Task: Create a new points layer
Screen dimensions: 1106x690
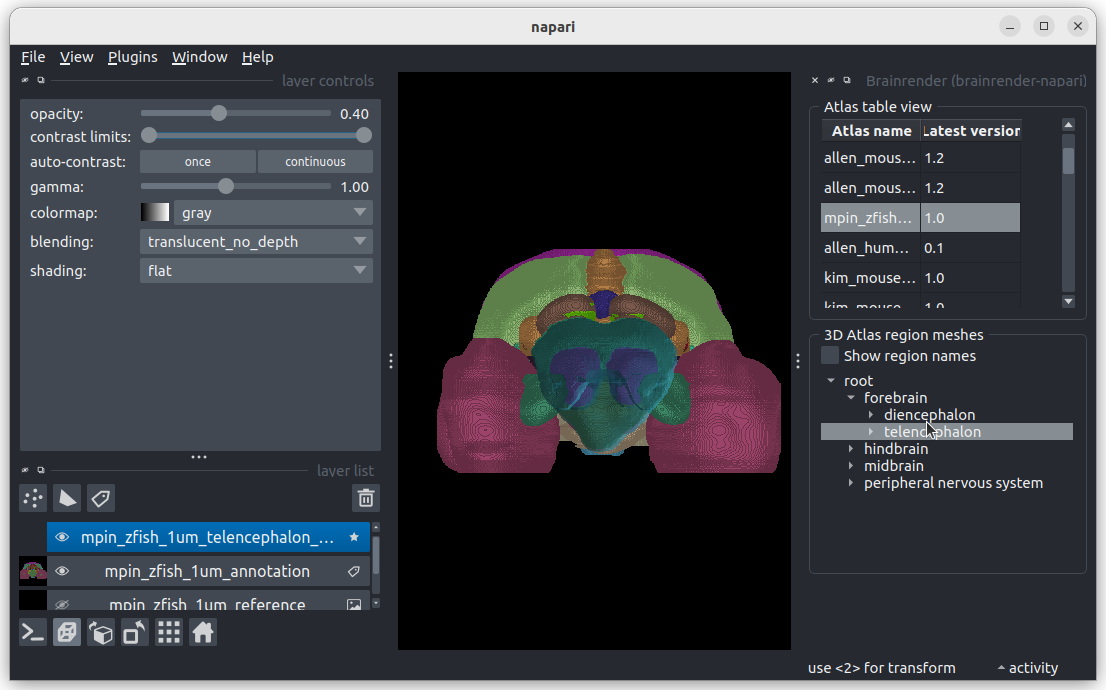Action: coord(33,497)
